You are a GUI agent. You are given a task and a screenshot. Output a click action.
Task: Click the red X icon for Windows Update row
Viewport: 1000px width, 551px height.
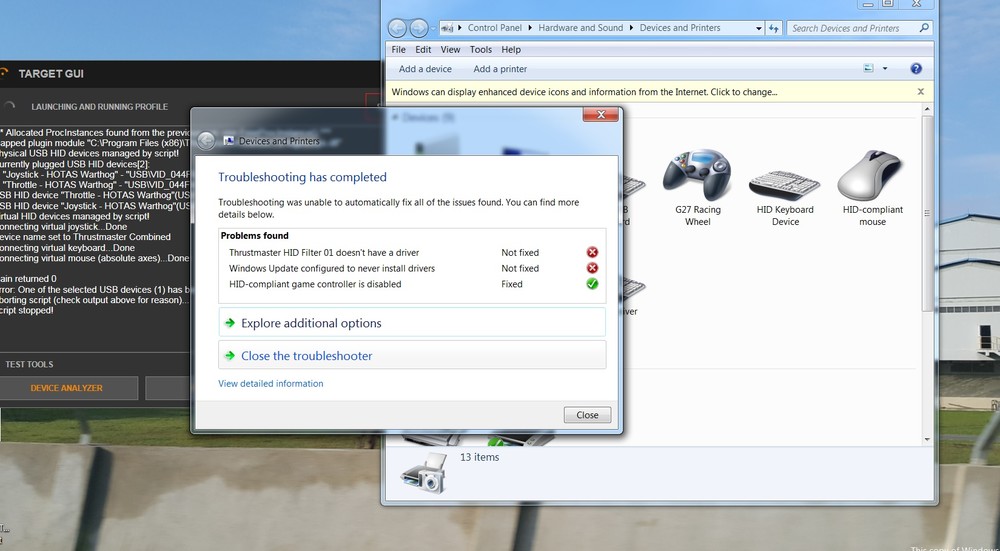[592, 268]
